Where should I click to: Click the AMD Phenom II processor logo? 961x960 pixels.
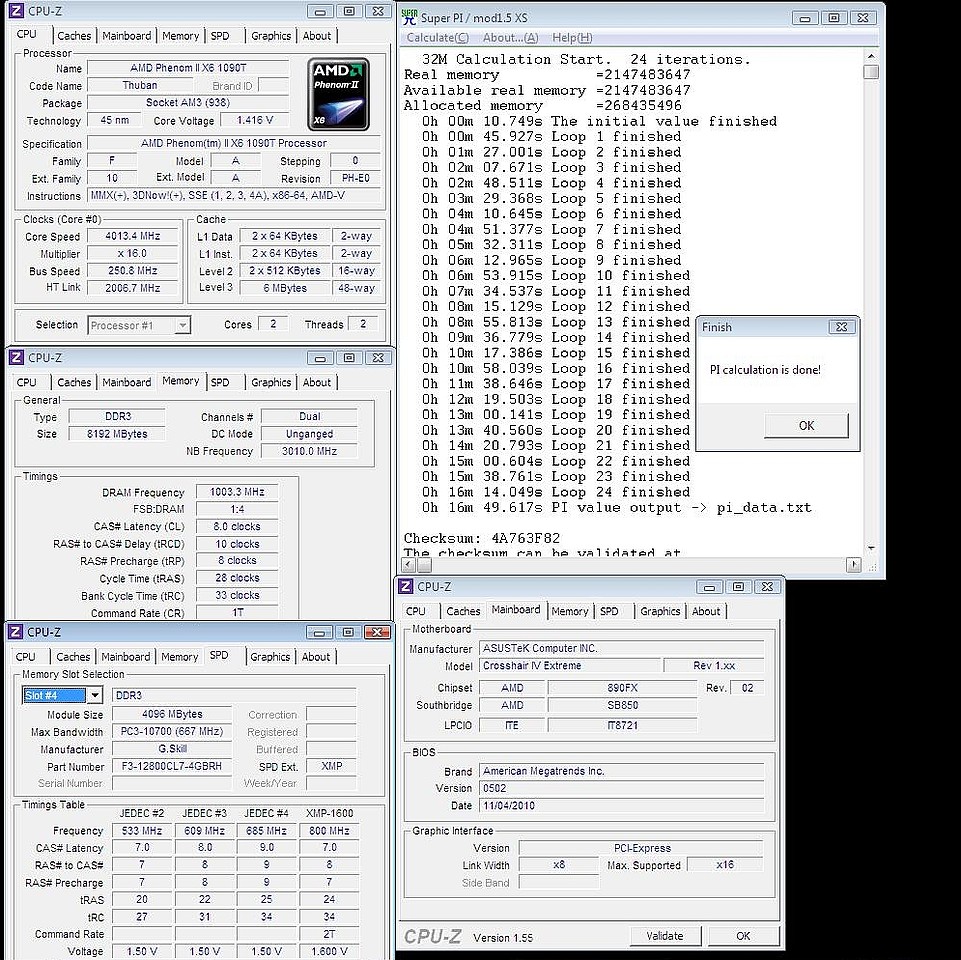338,94
